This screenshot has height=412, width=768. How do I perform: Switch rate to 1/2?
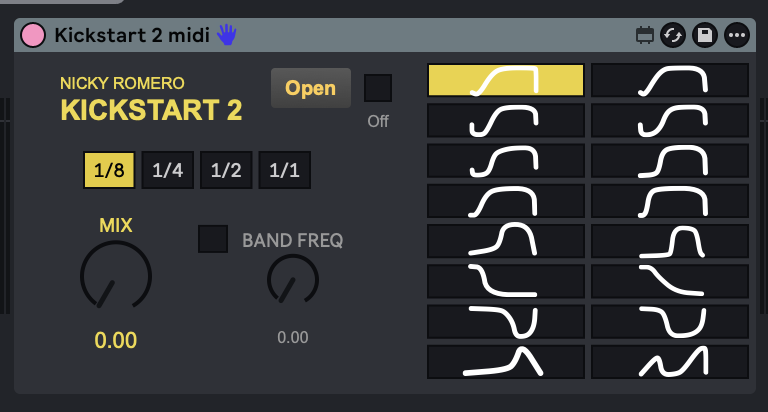[226, 170]
